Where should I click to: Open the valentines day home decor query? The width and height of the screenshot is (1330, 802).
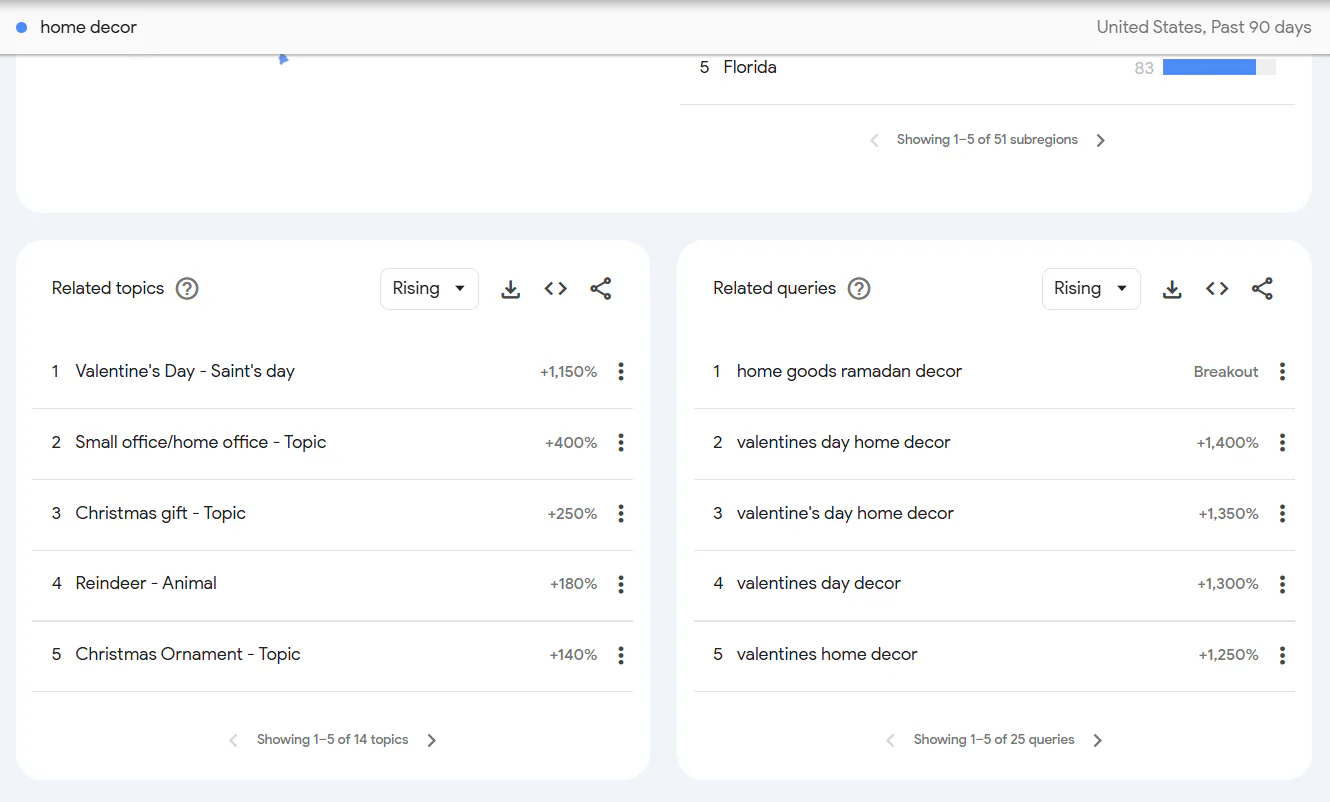[x=843, y=442]
